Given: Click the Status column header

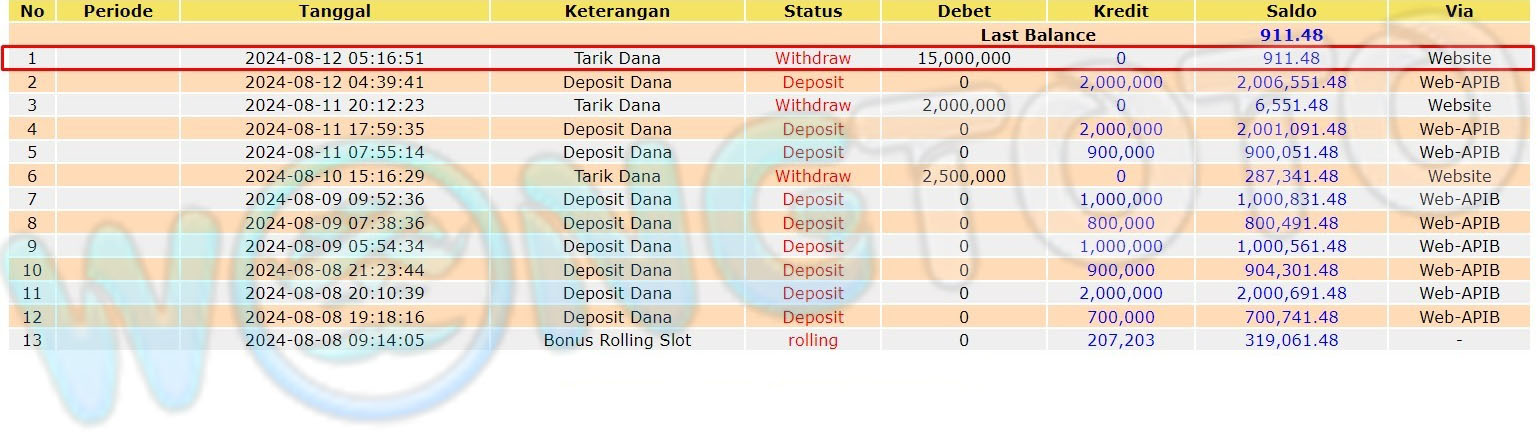Looking at the screenshot, I should coord(813,11).
